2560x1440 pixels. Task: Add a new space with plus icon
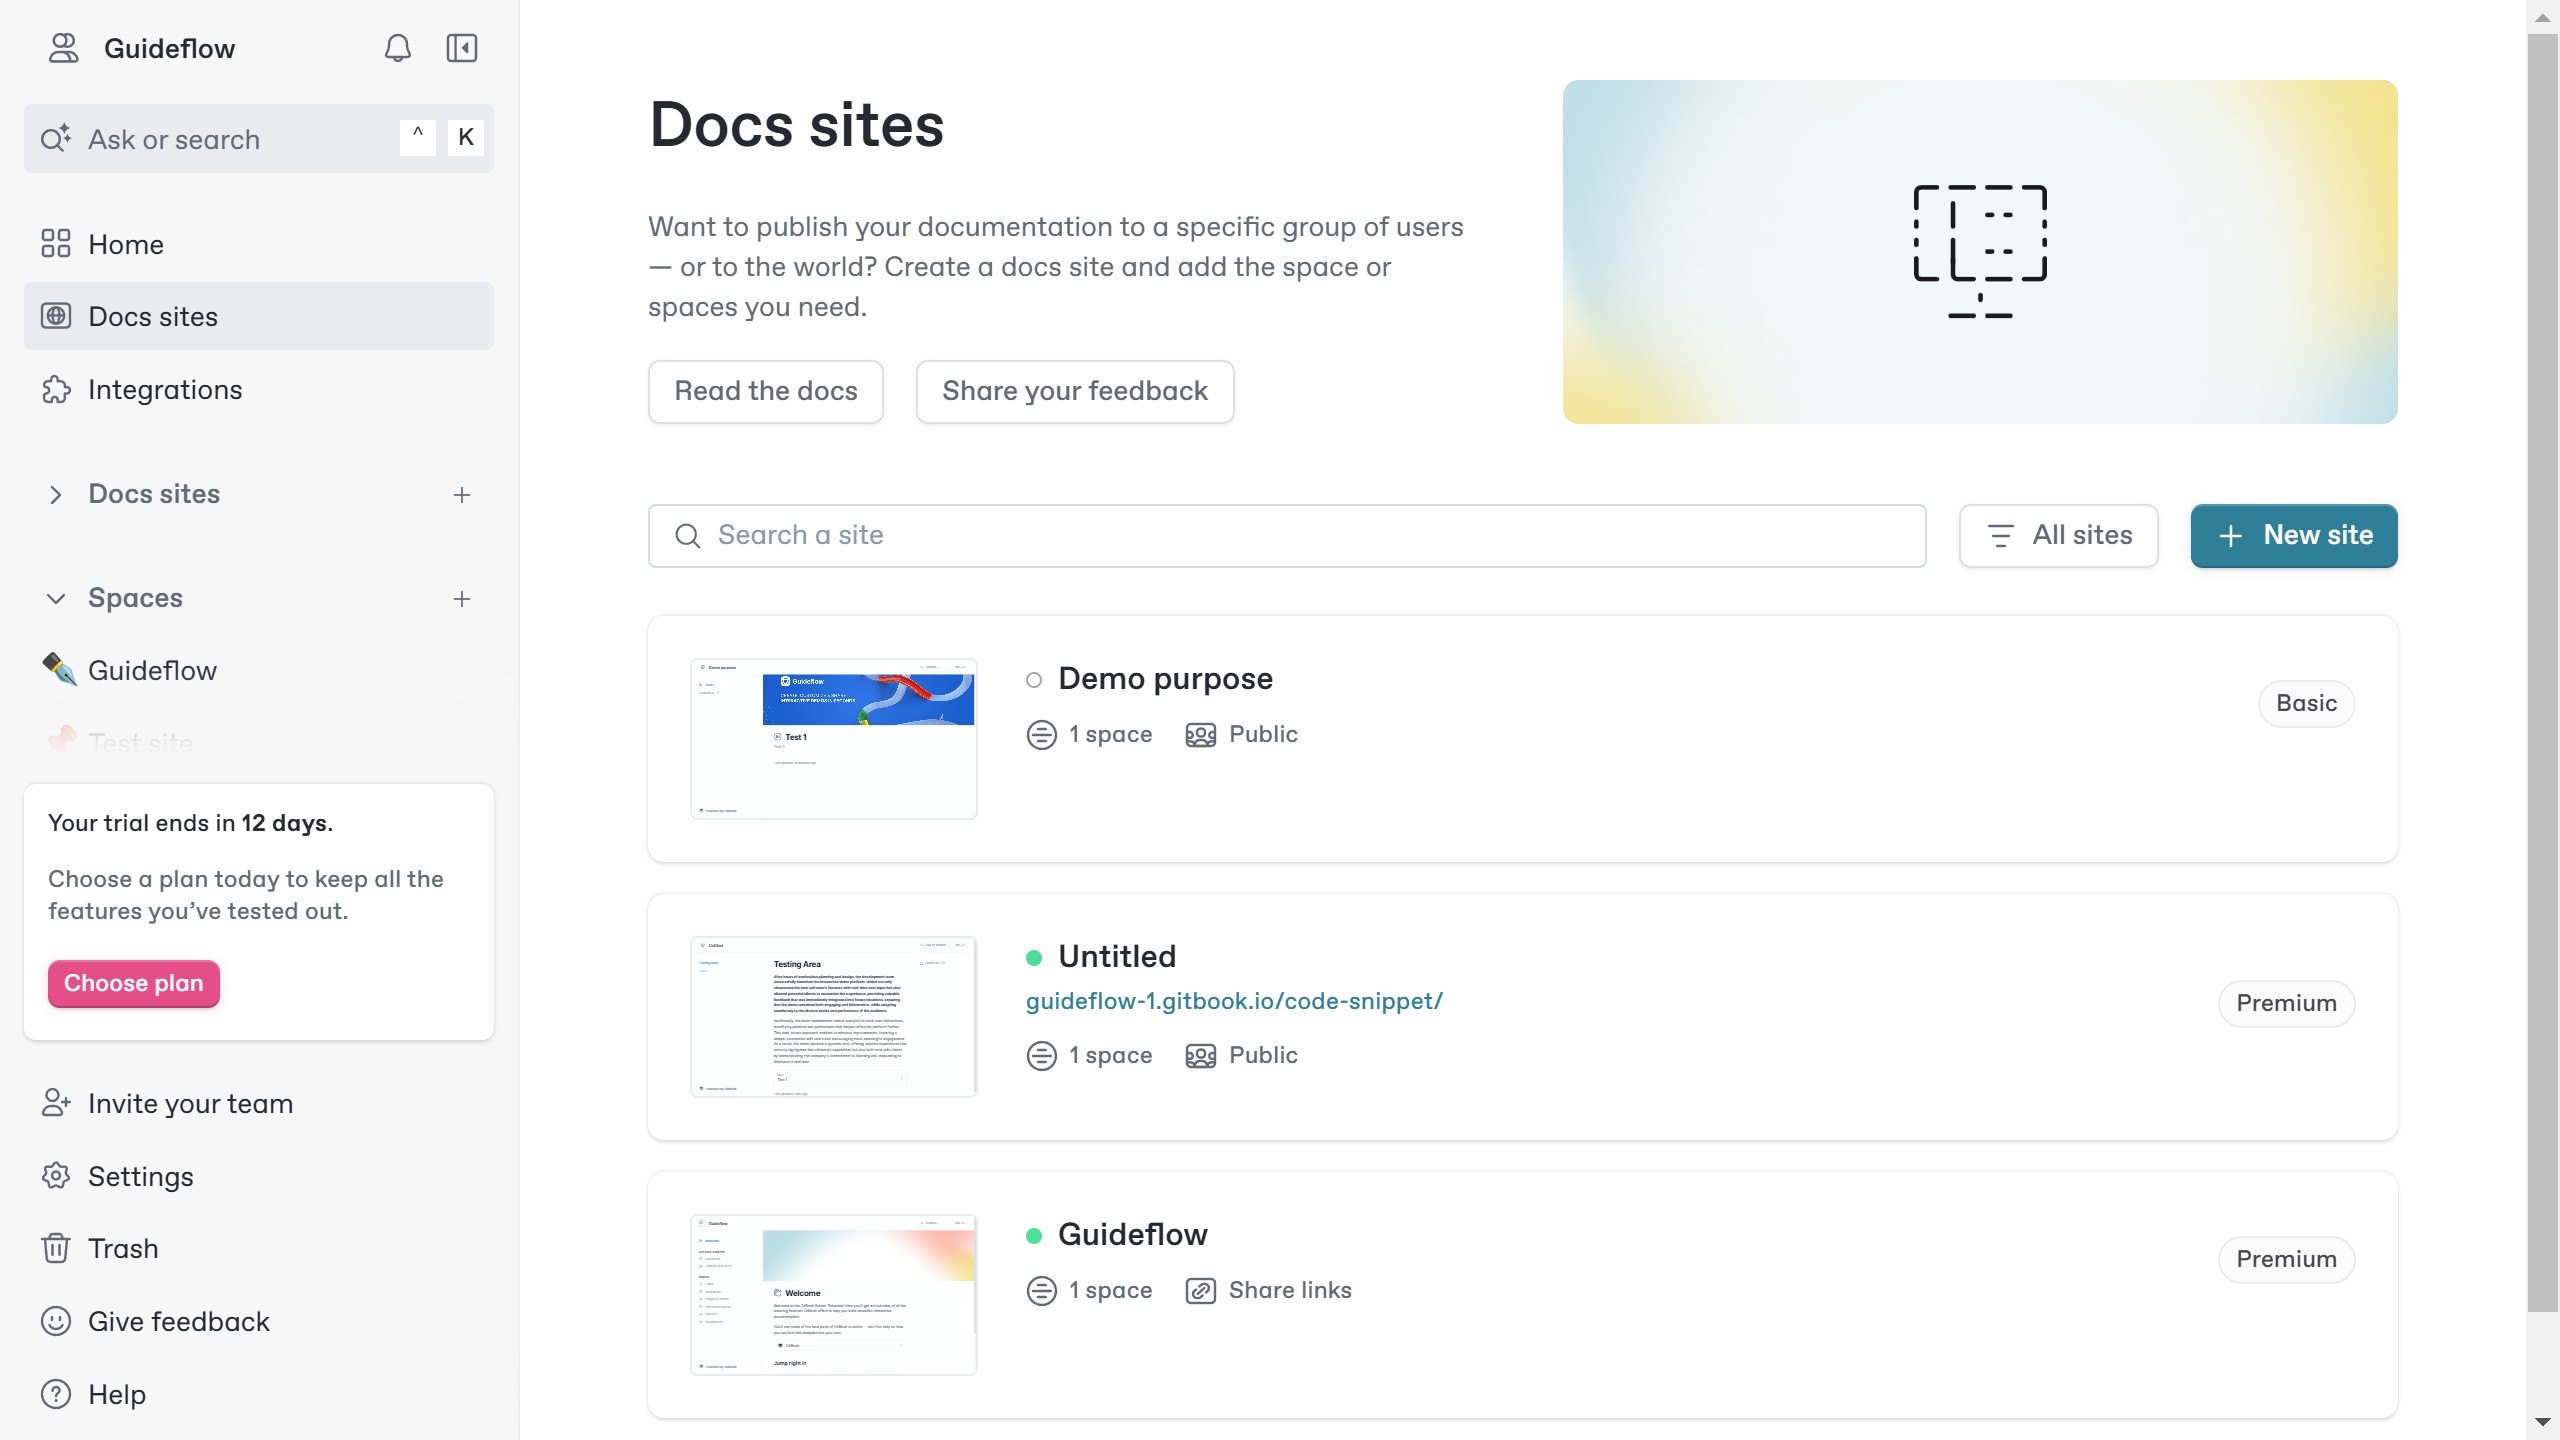pyautogui.click(x=462, y=598)
